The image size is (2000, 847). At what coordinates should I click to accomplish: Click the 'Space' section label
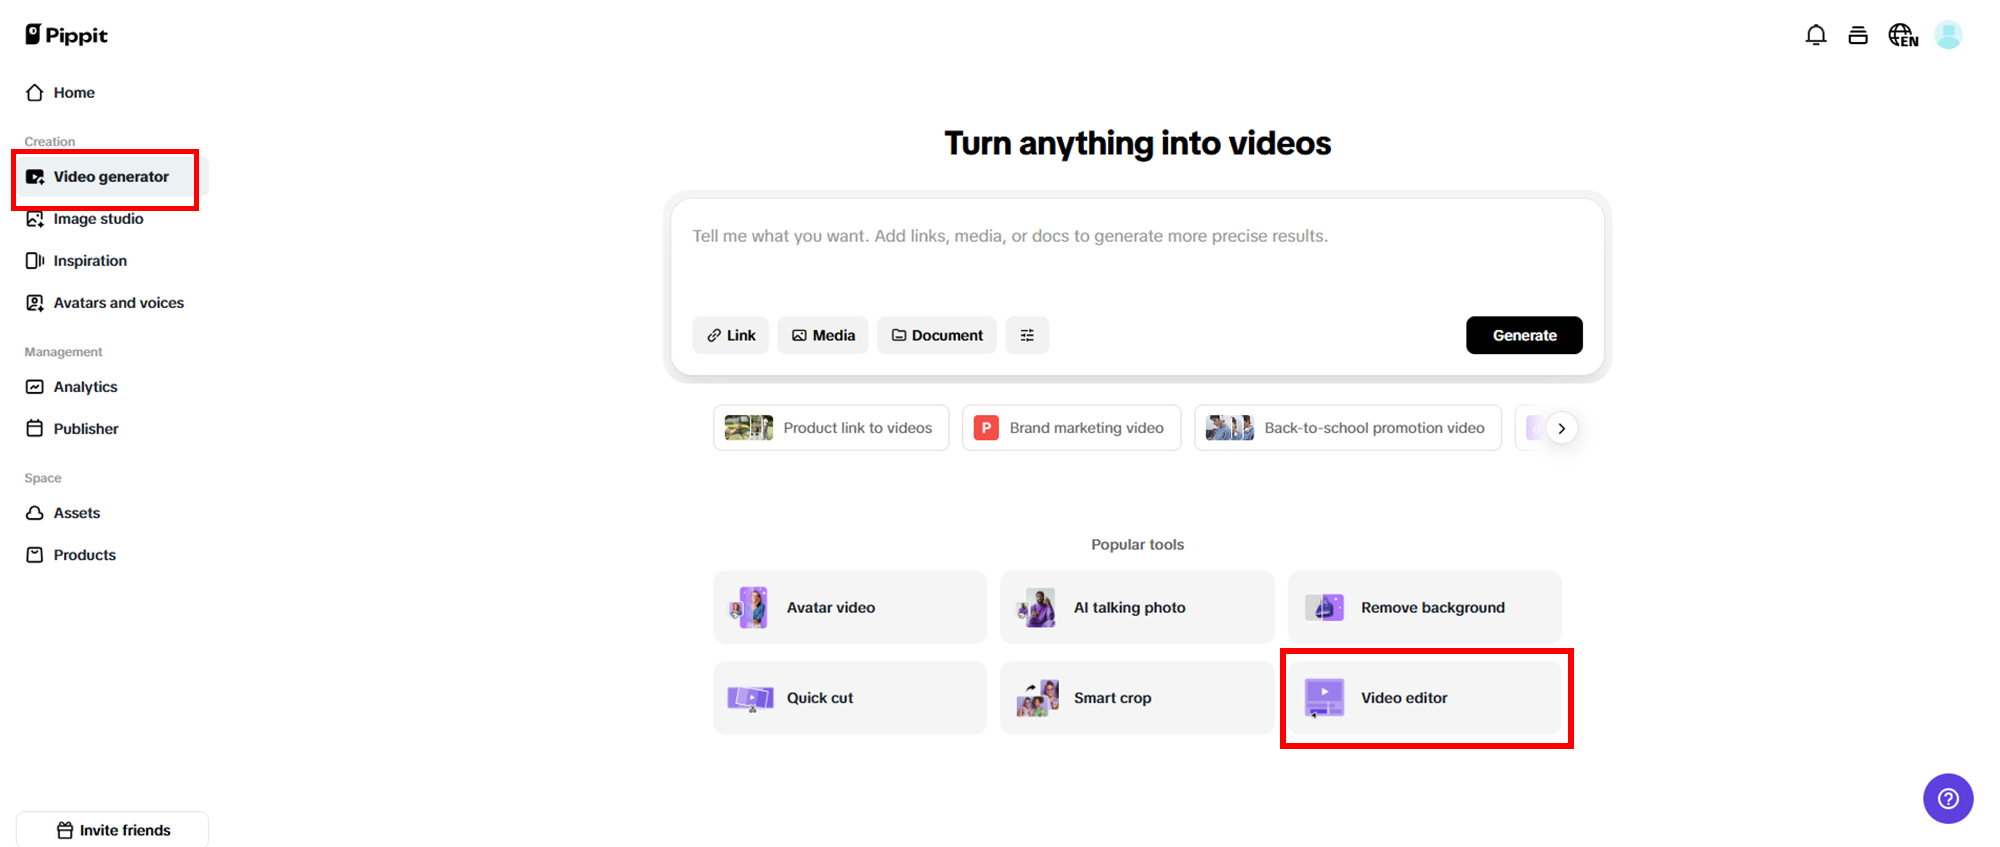43,478
